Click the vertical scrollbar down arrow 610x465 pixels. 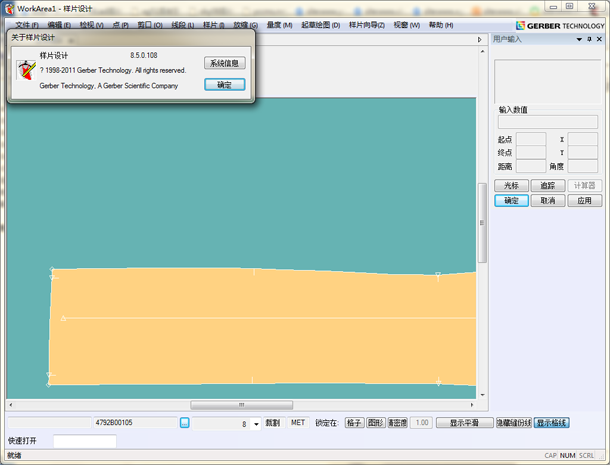click(482, 395)
